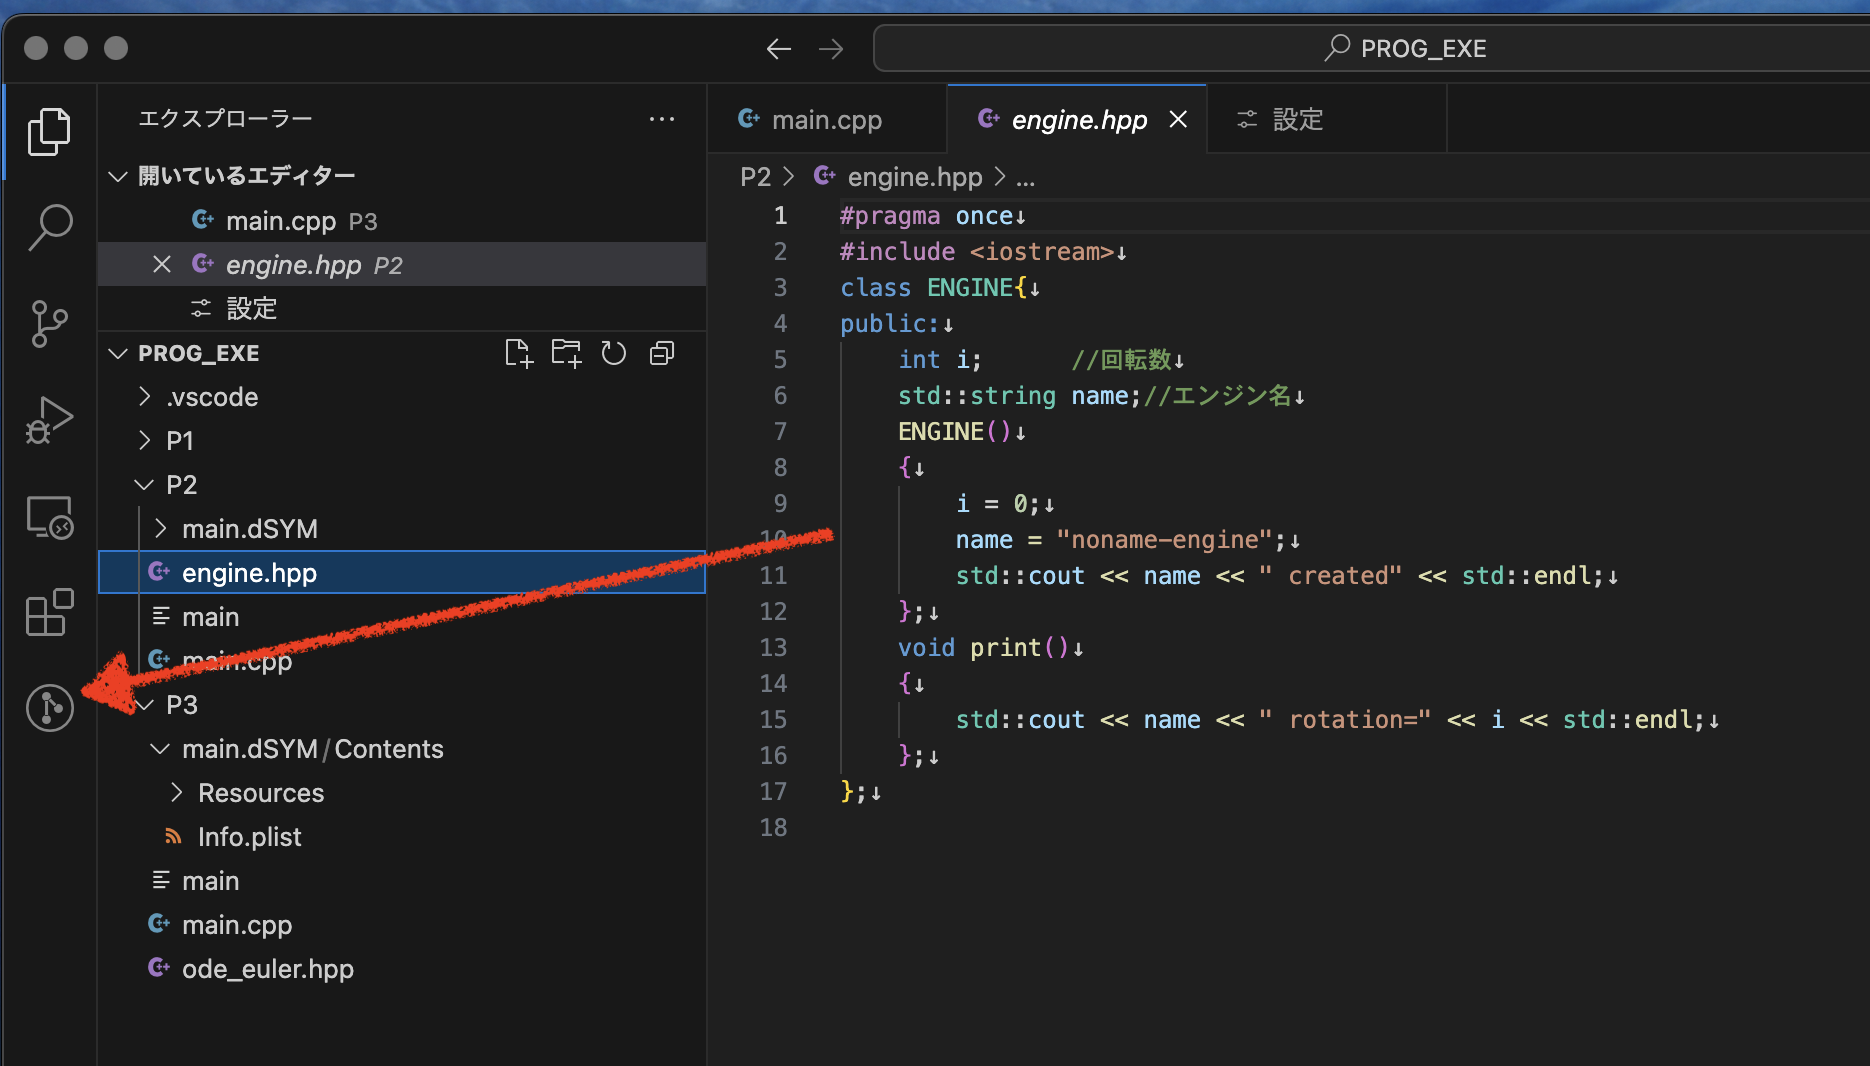Open the Extensions view
The width and height of the screenshot is (1870, 1066).
49,612
